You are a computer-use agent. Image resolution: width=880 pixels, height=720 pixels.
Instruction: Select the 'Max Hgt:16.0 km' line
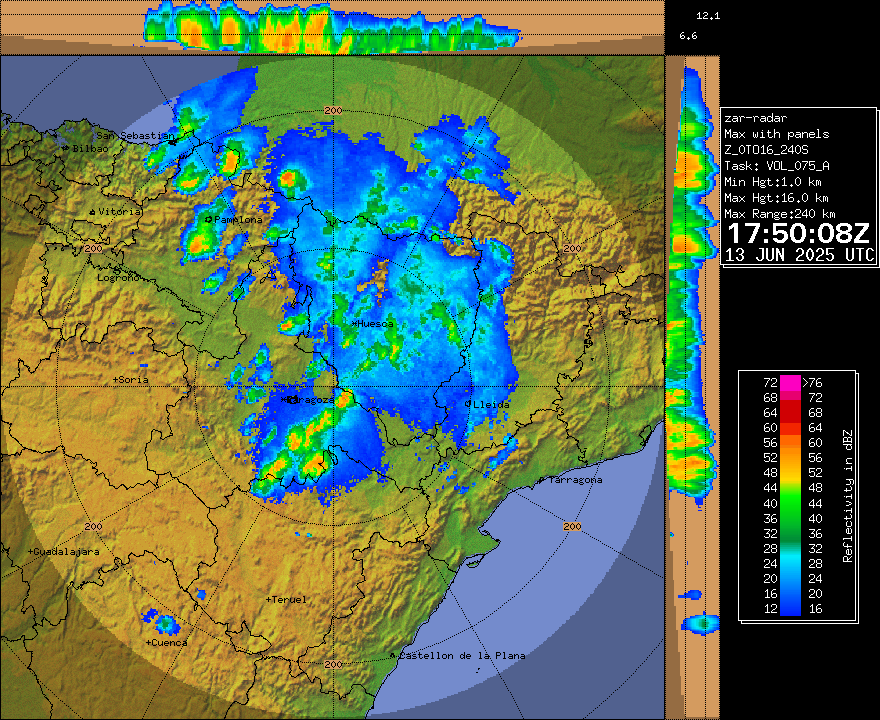776,198
